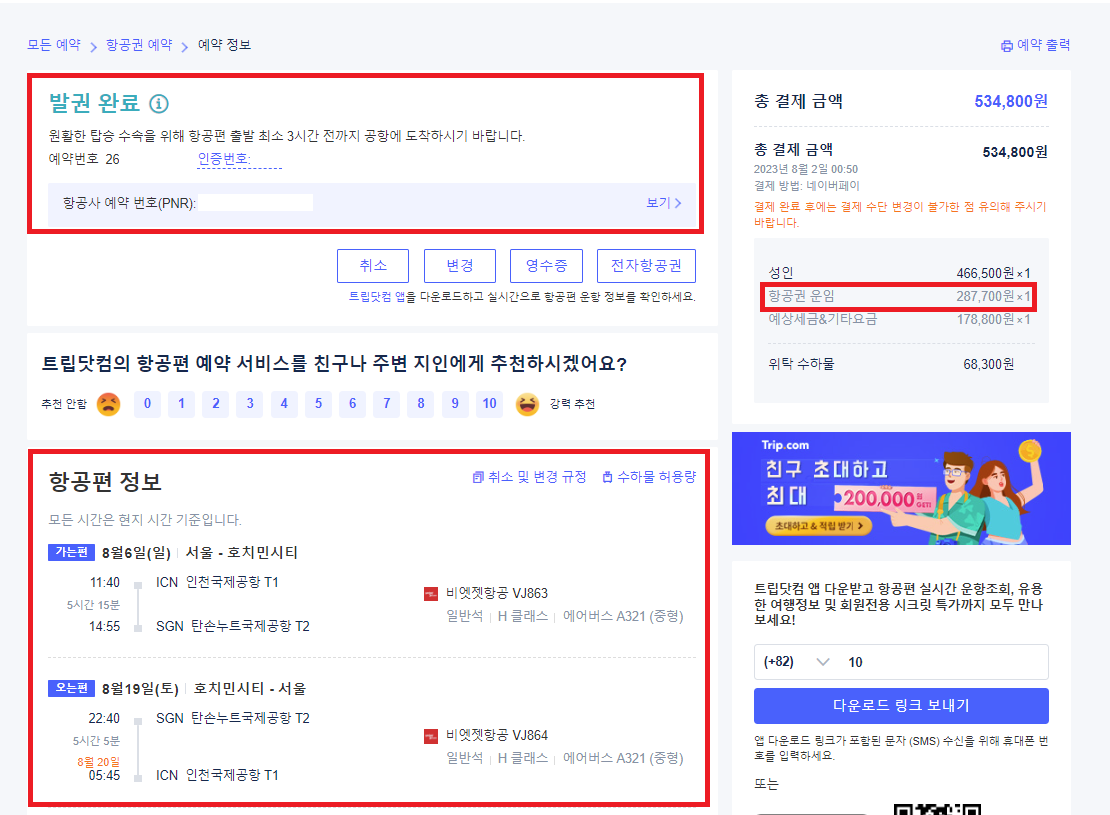Click the info icon beside 발권 완료
This screenshot has height=815, width=1110.
tap(159, 103)
